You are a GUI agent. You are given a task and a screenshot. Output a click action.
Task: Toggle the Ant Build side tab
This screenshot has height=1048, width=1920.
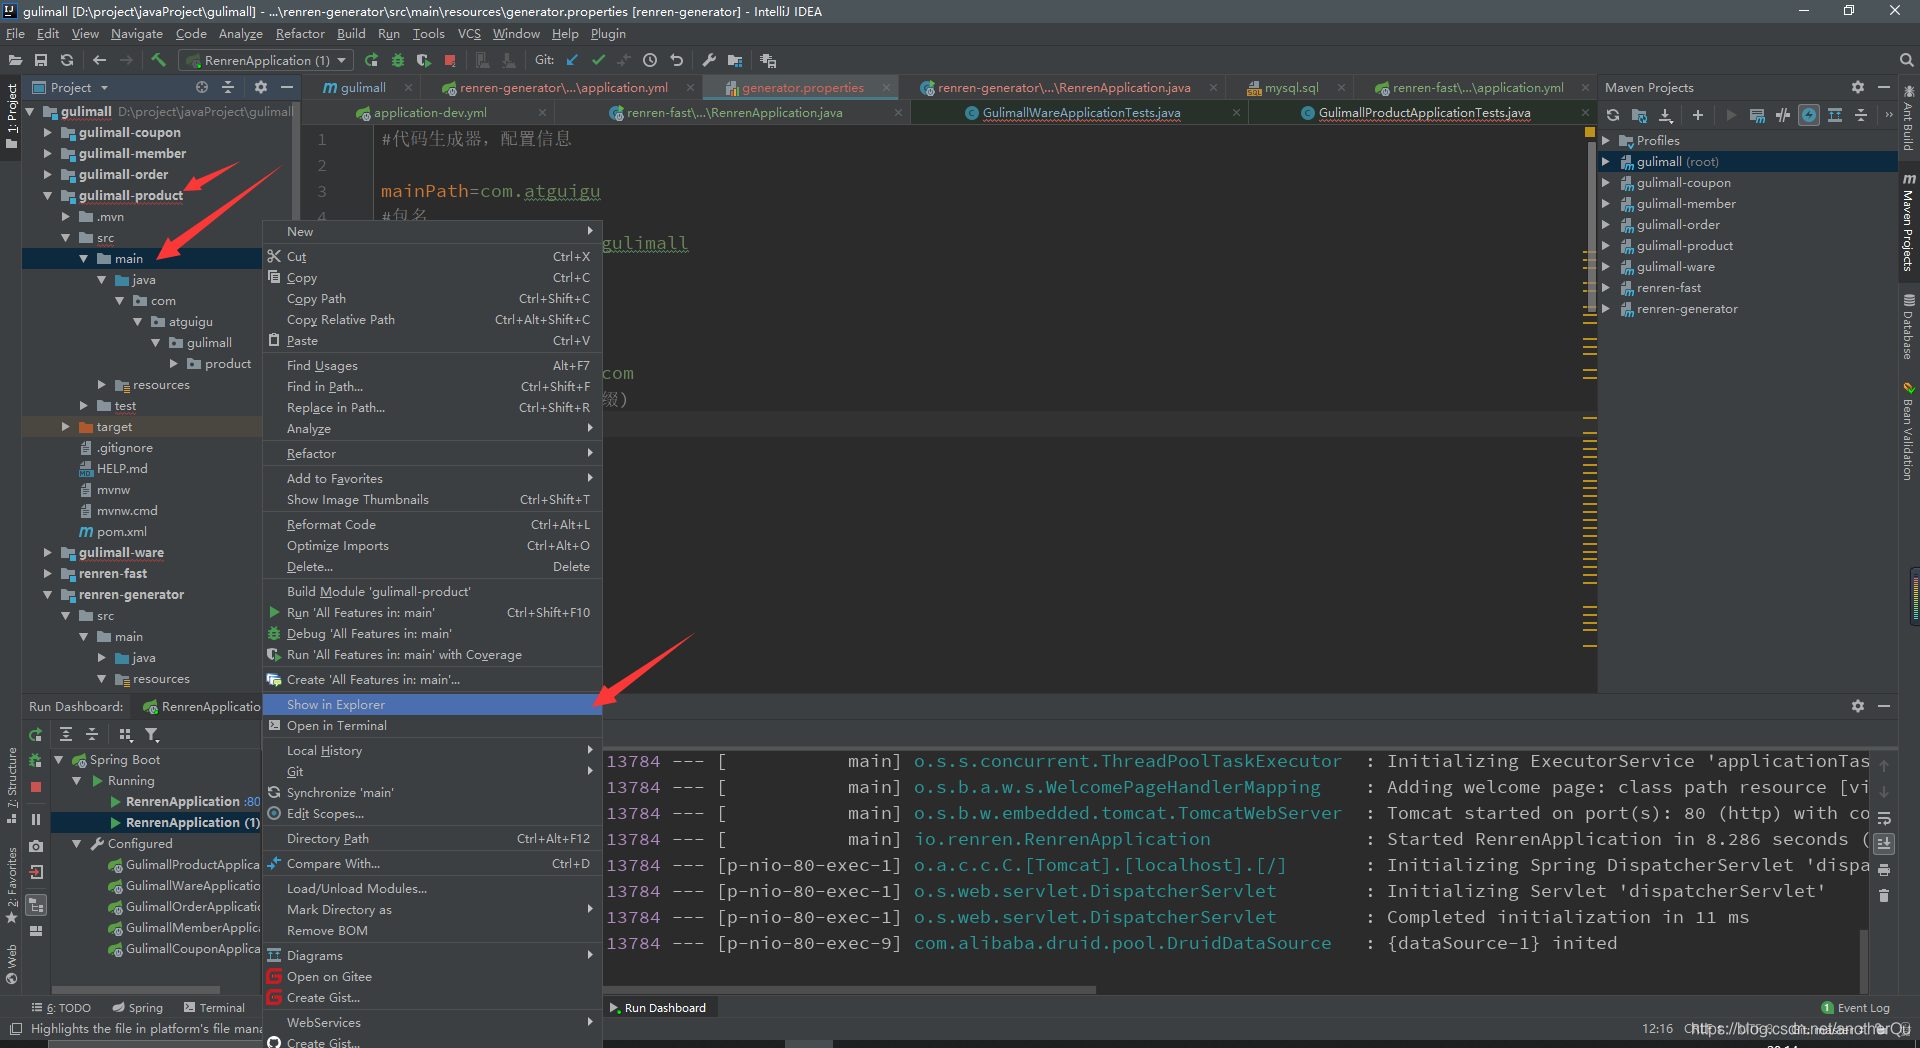click(1908, 118)
